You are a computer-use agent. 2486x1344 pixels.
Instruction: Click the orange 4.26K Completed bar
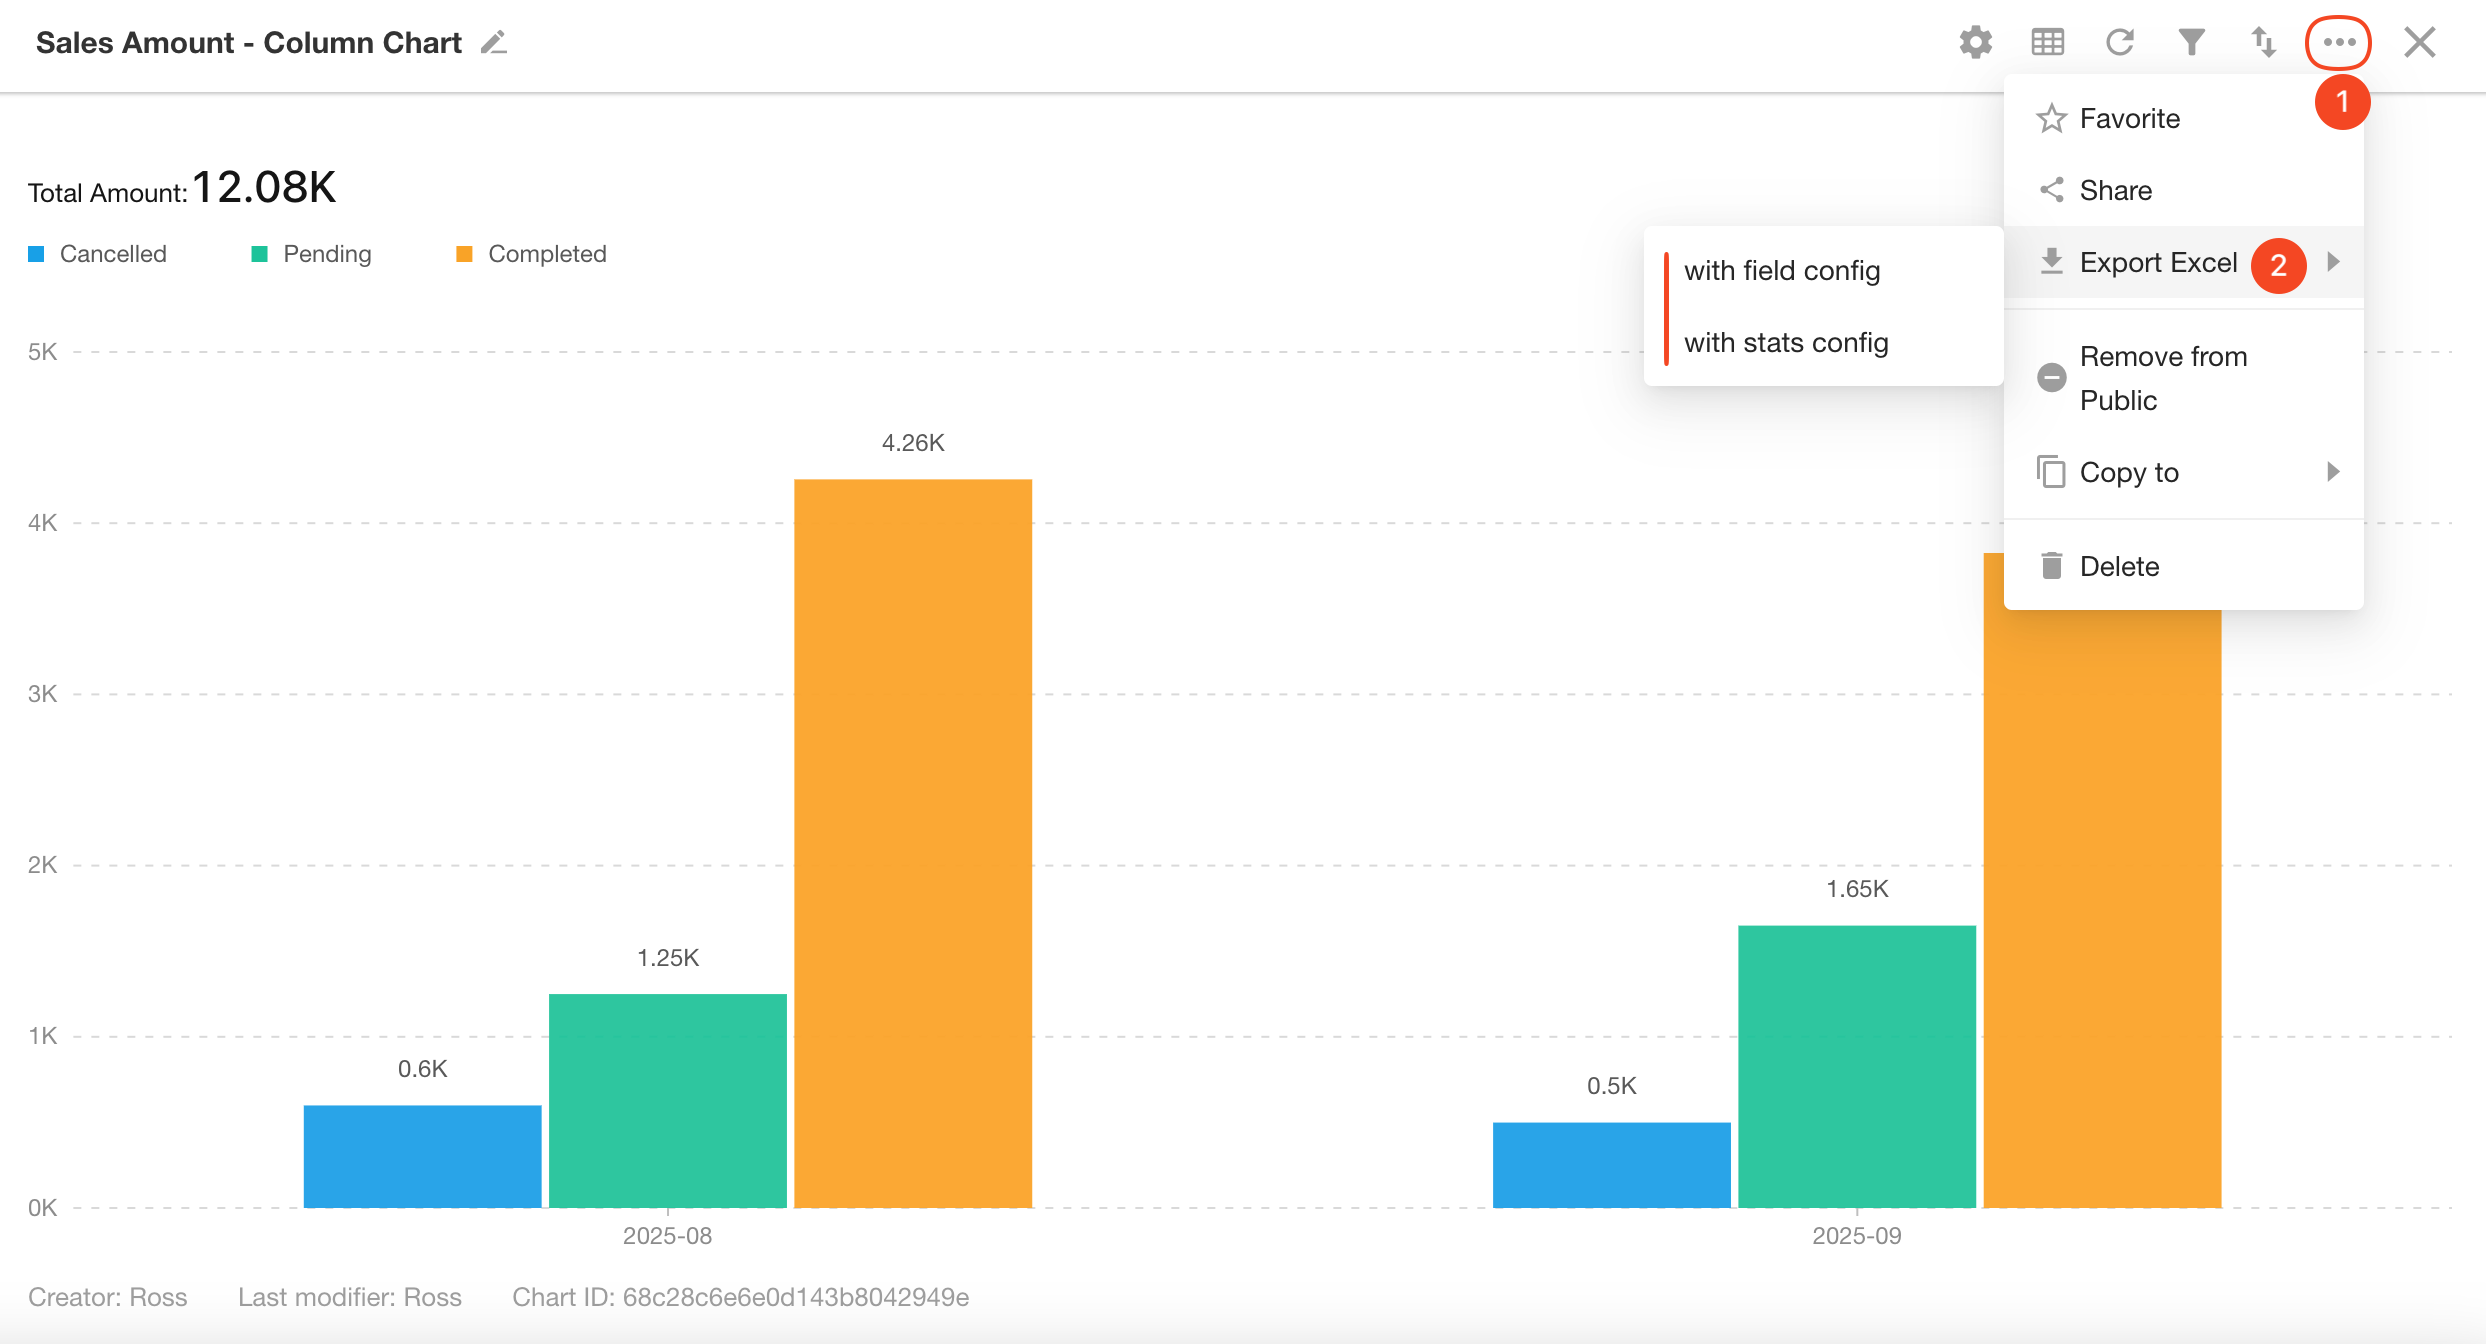[912, 842]
